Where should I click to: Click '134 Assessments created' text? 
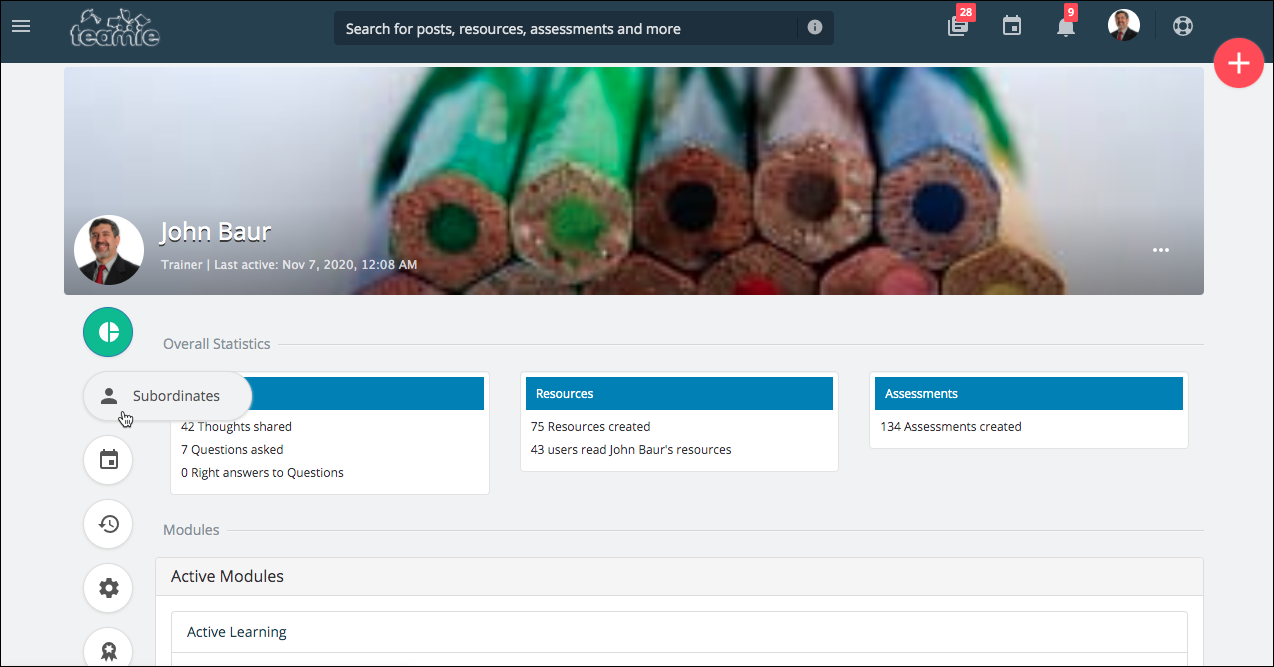tap(951, 426)
